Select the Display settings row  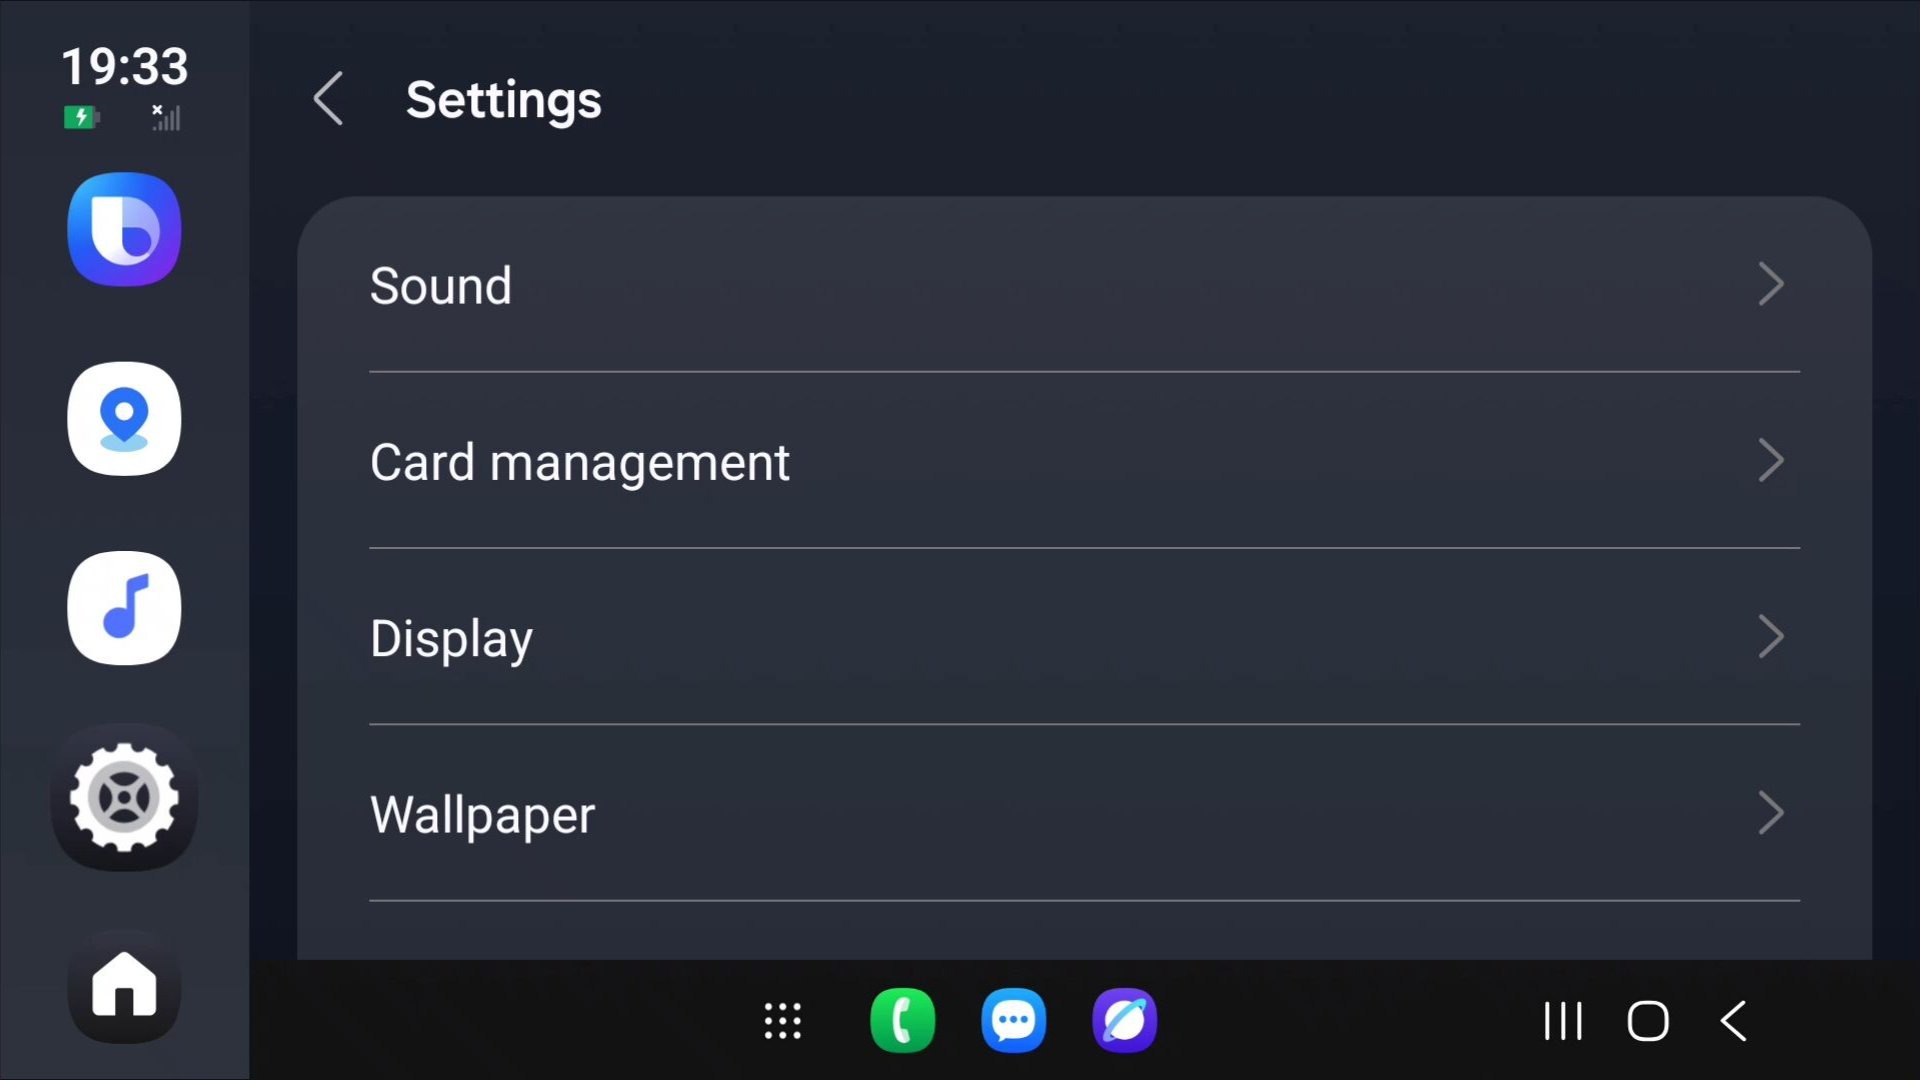(x=450, y=637)
